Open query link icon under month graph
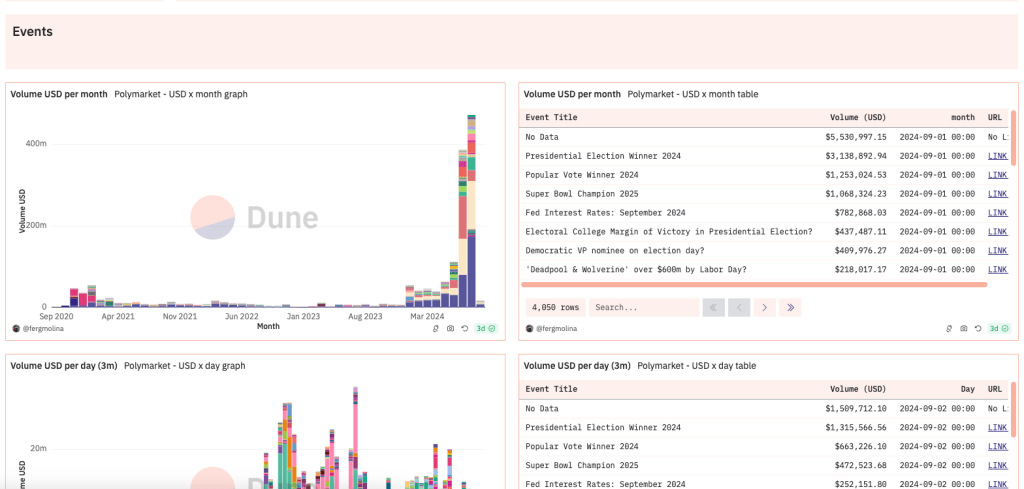The height and width of the screenshot is (489, 1024). pyautogui.click(x=436, y=328)
